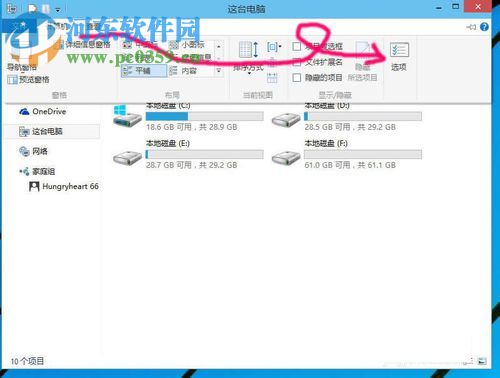Select 家庭组 in the navigation pane
The width and height of the screenshot is (500, 378).
coord(37,171)
